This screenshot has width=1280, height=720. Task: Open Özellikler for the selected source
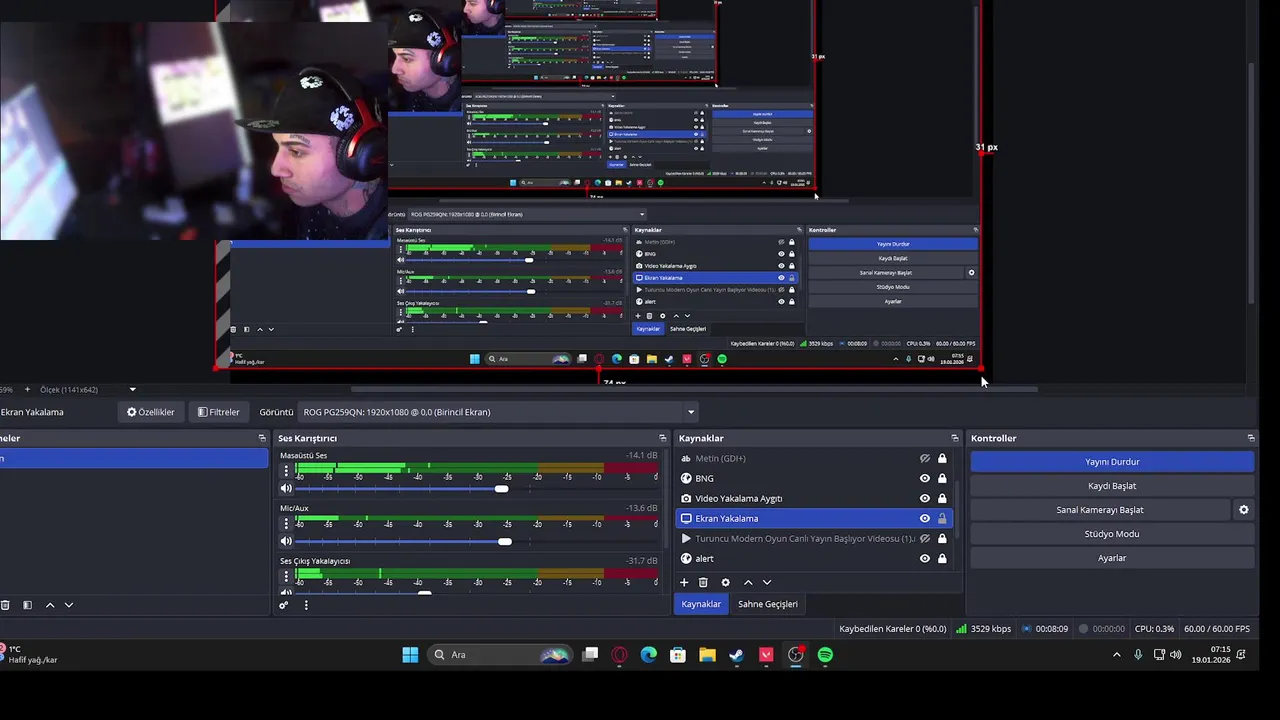click(151, 412)
